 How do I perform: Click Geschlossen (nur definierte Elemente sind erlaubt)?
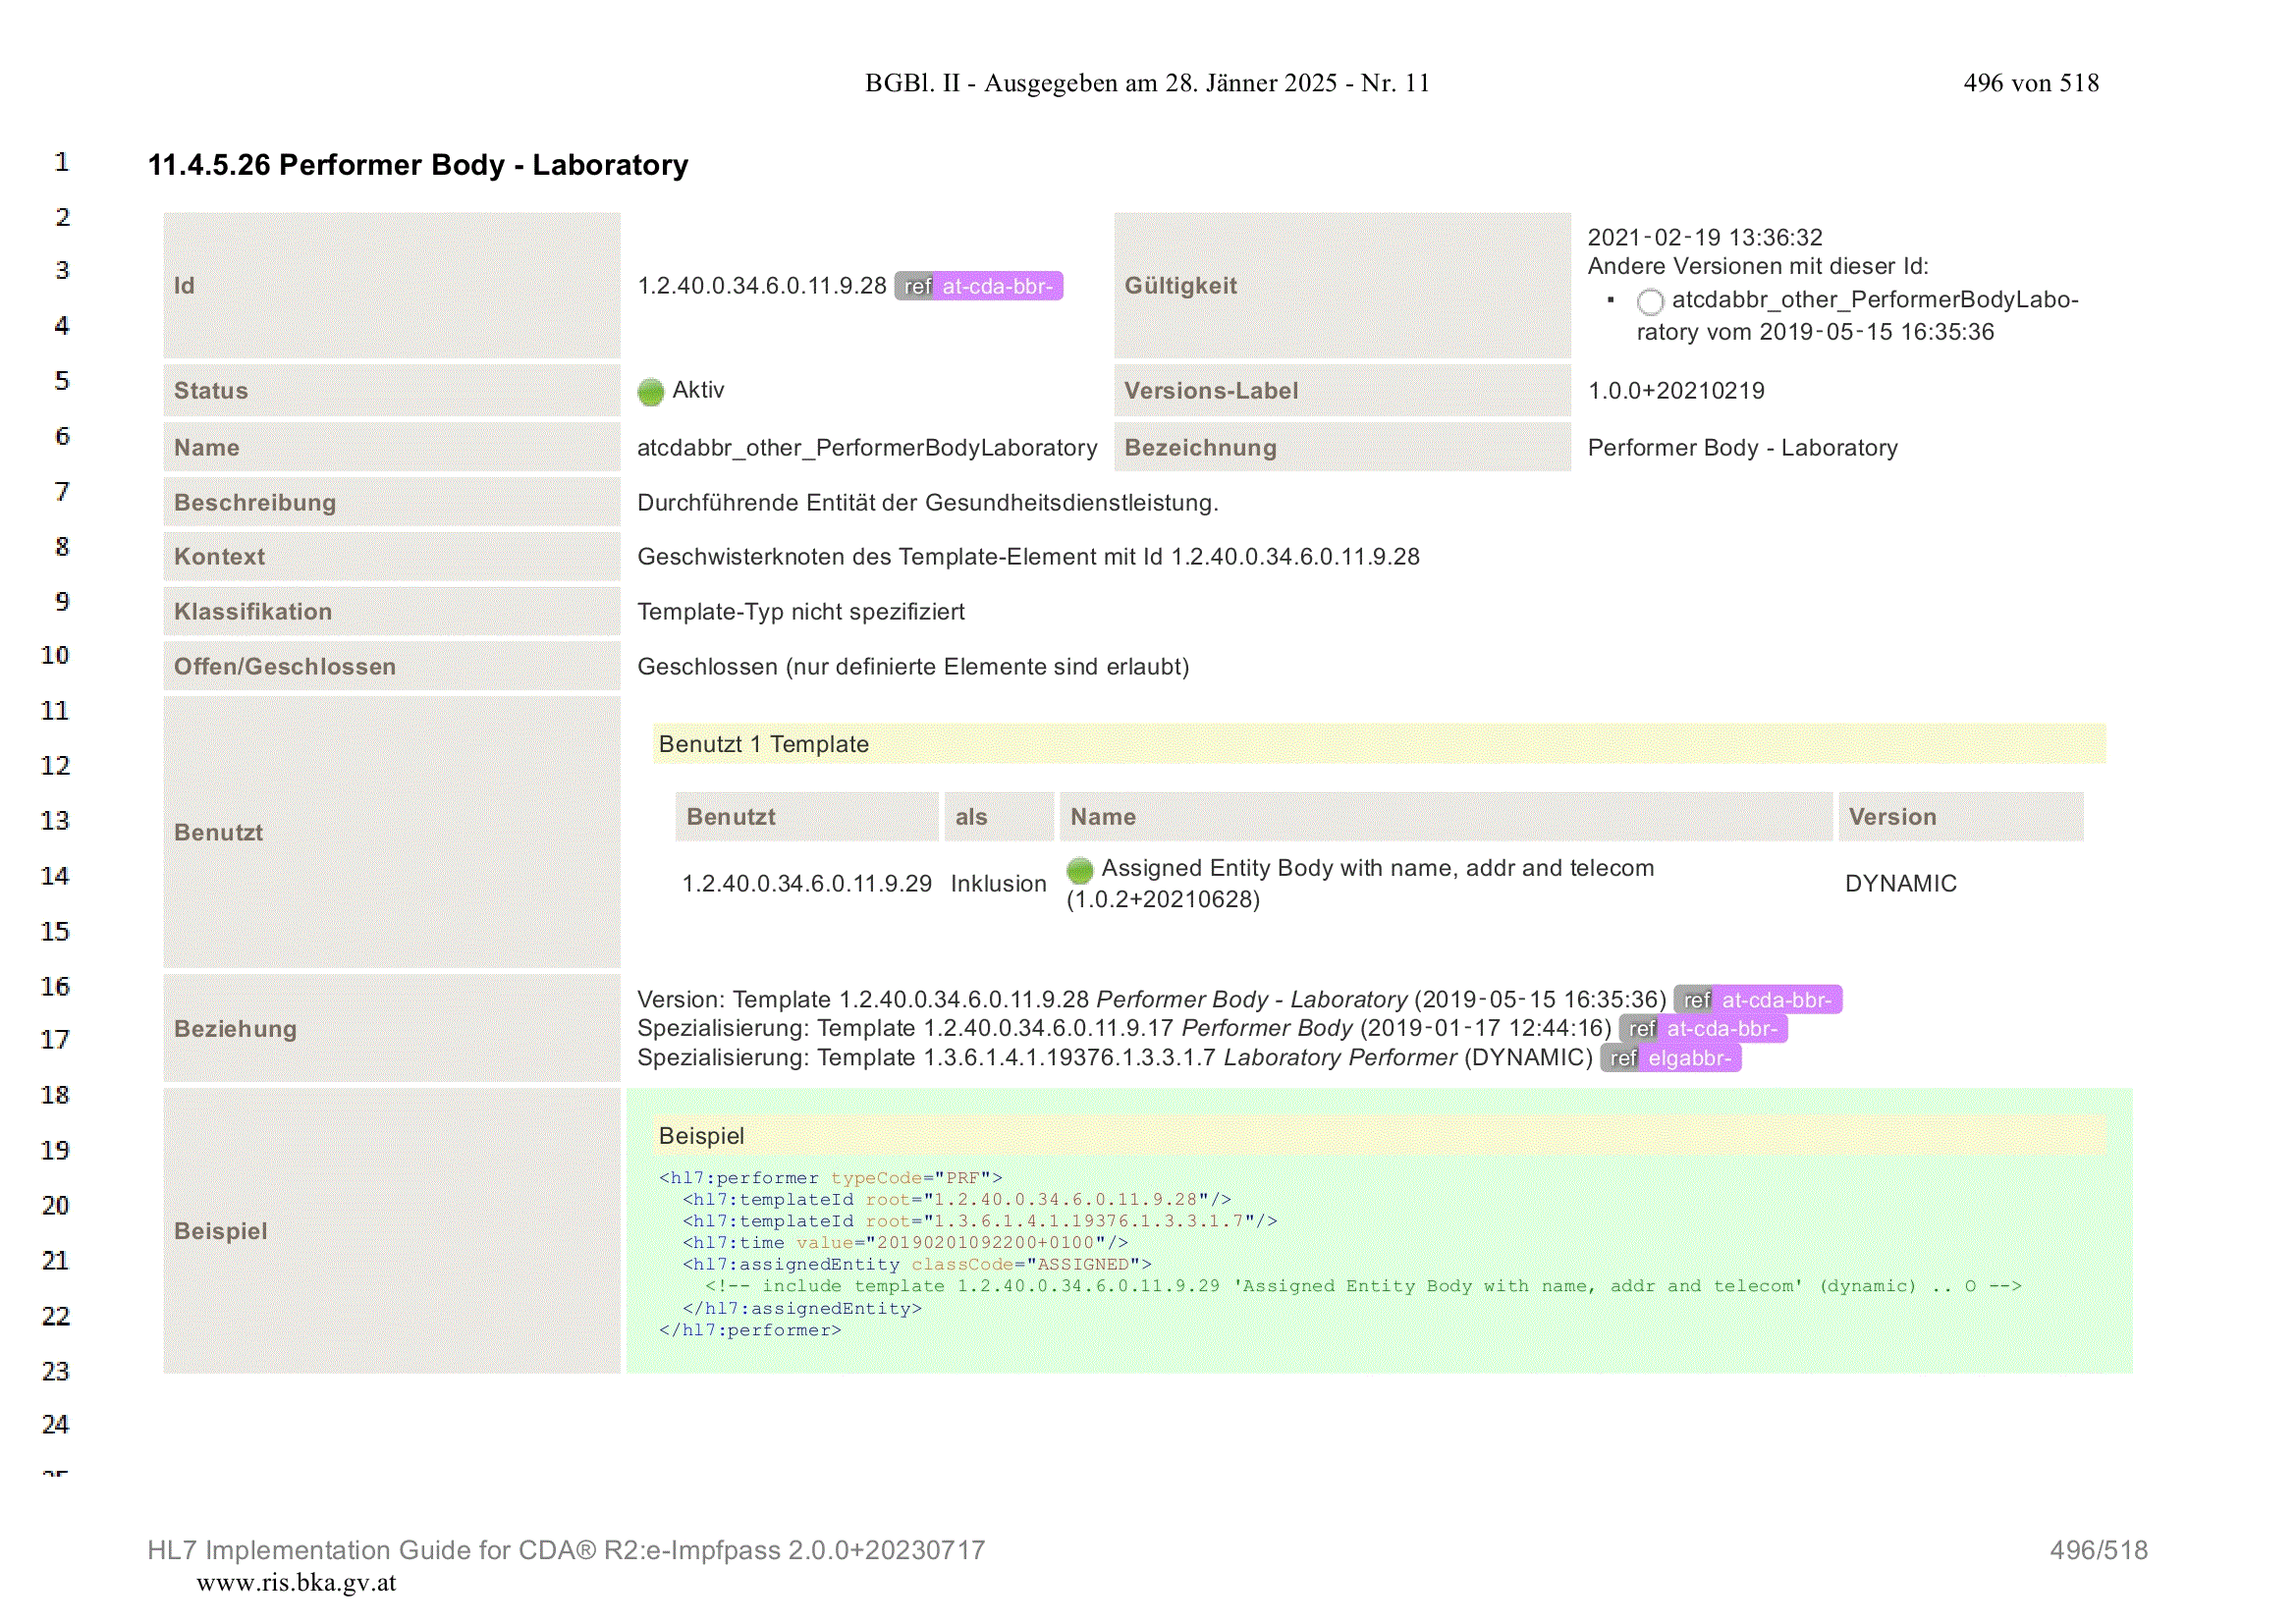[913, 667]
